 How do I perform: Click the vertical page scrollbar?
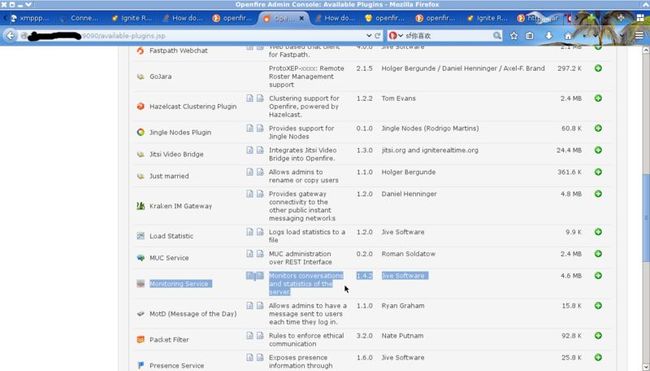(x=646, y=208)
